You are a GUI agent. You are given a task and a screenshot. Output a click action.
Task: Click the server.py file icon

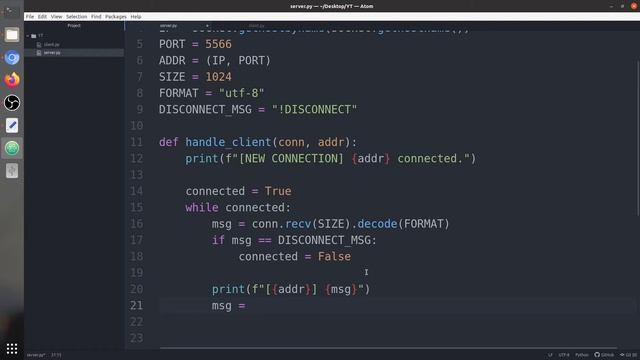pos(39,53)
